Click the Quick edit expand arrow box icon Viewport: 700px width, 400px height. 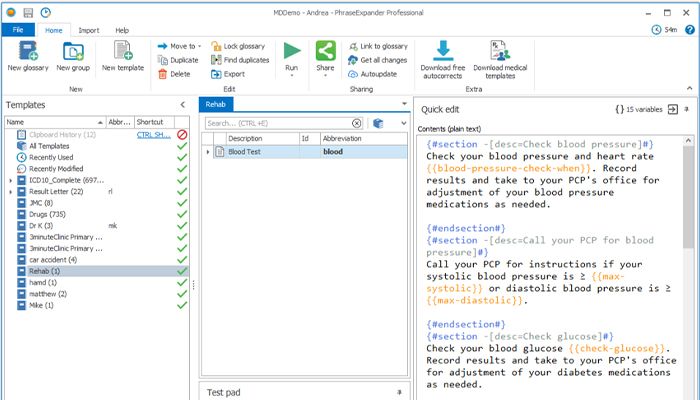tap(673, 109)
